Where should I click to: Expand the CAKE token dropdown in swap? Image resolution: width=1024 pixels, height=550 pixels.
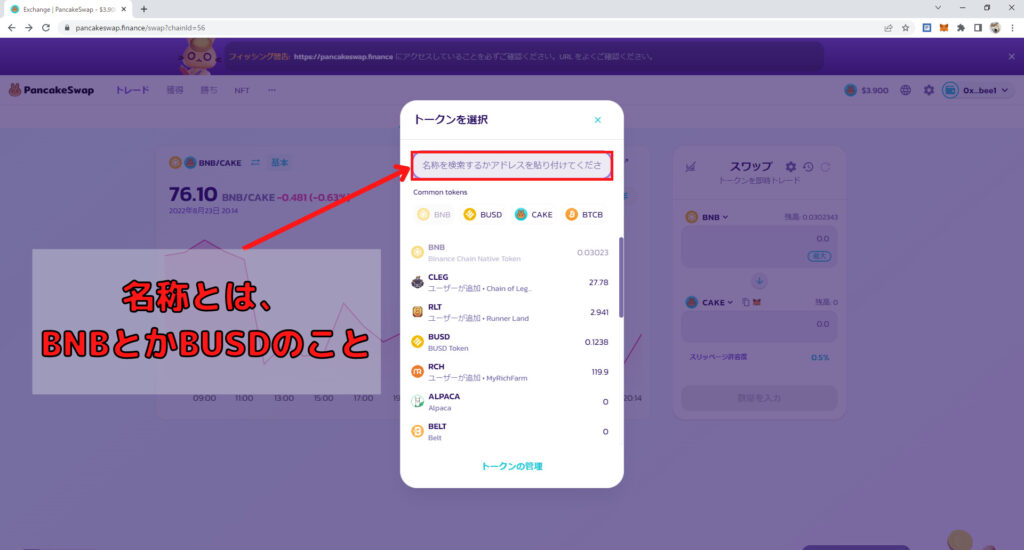click(x=710, y=302)
